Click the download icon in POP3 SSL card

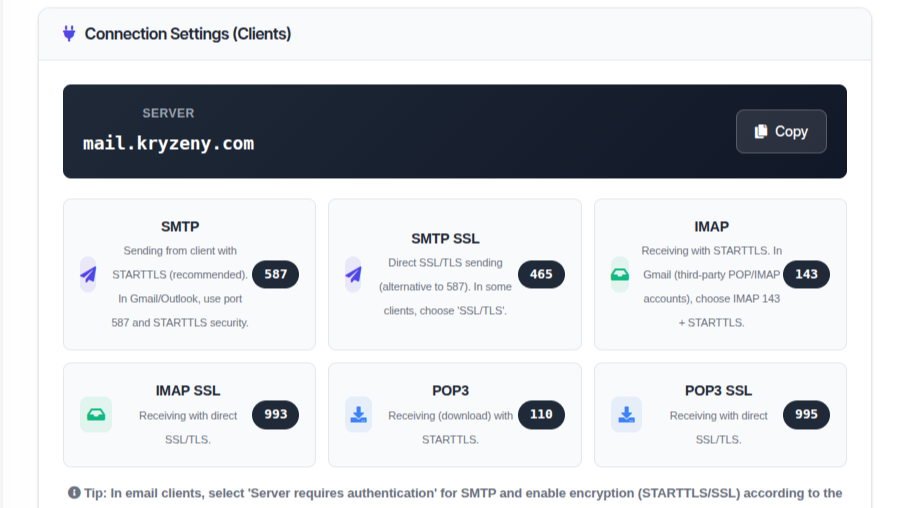coord(626,414)
